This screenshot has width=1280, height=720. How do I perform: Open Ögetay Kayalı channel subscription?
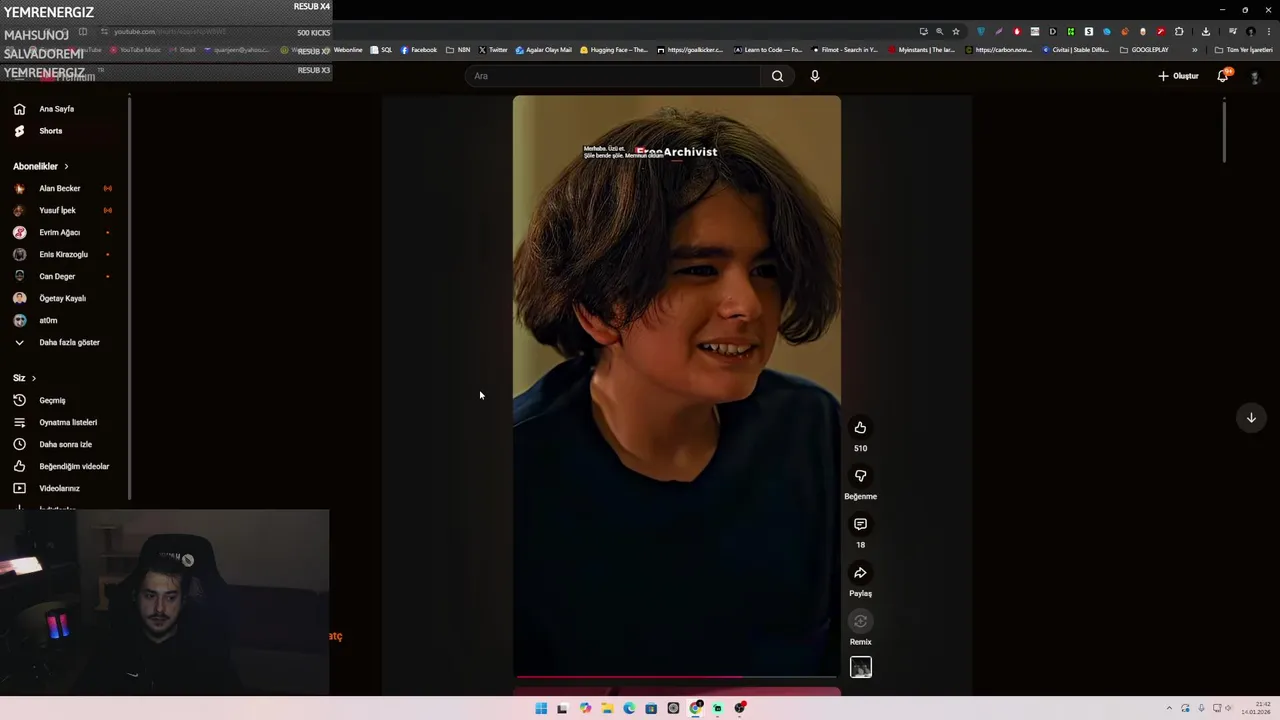64,298
